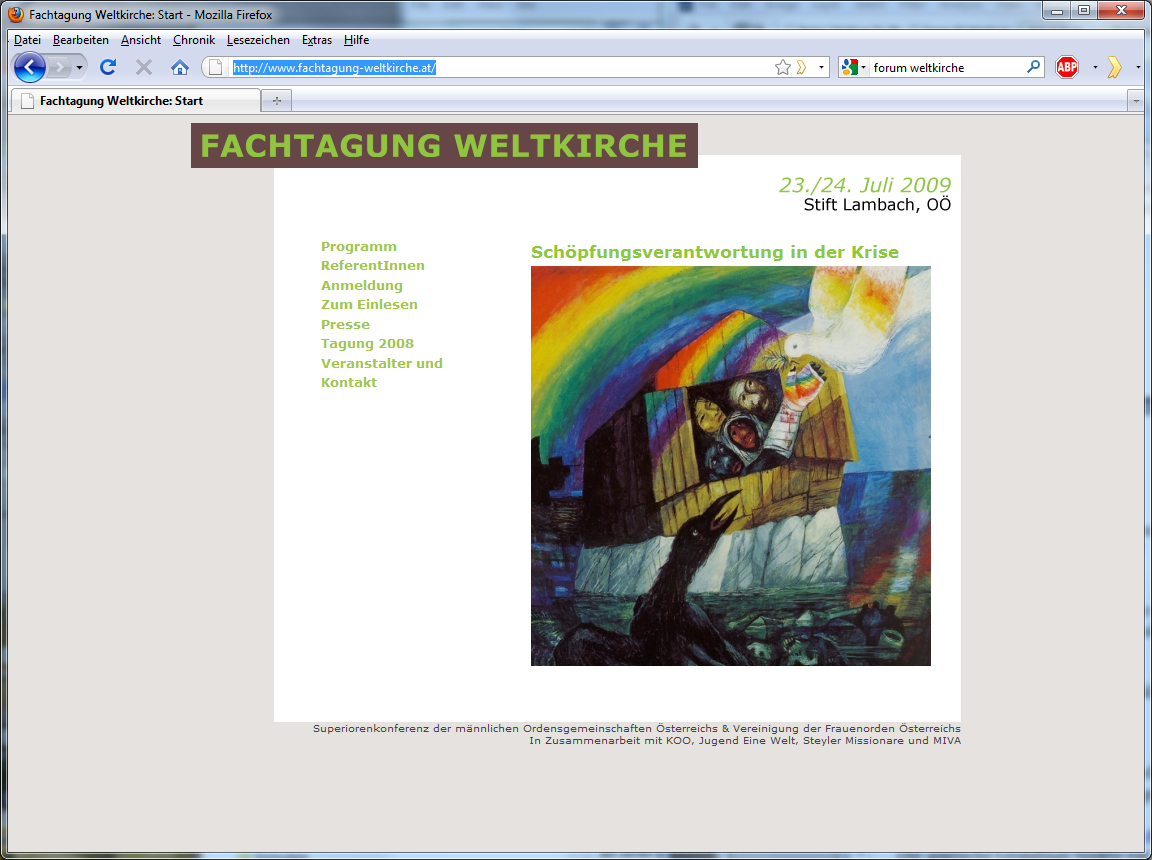This screenshot has width=1152, height=860.
Task: Open the list all tabs dropdown
Action: tap(1136, 101)
